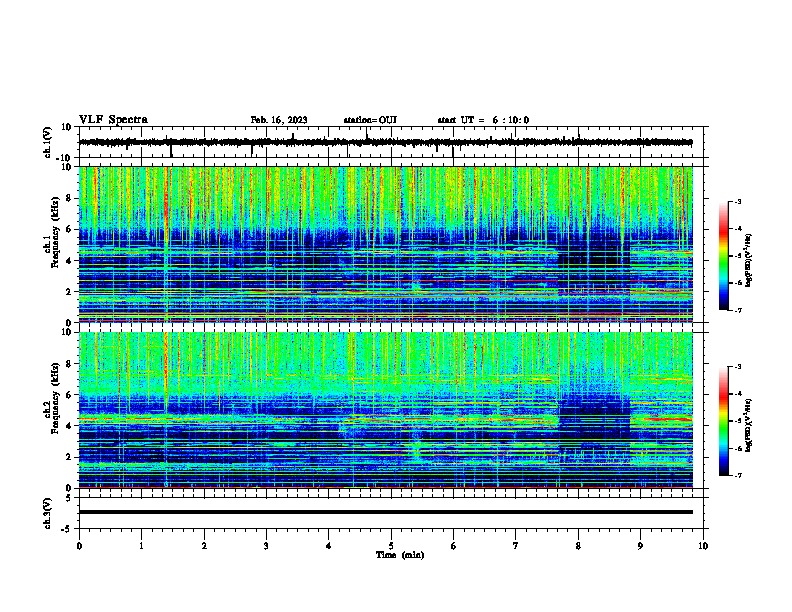Click the "2" kHz tick on ch.2 spectrogram axis
The image size is (792, 612).
click(x=70, y=457)
